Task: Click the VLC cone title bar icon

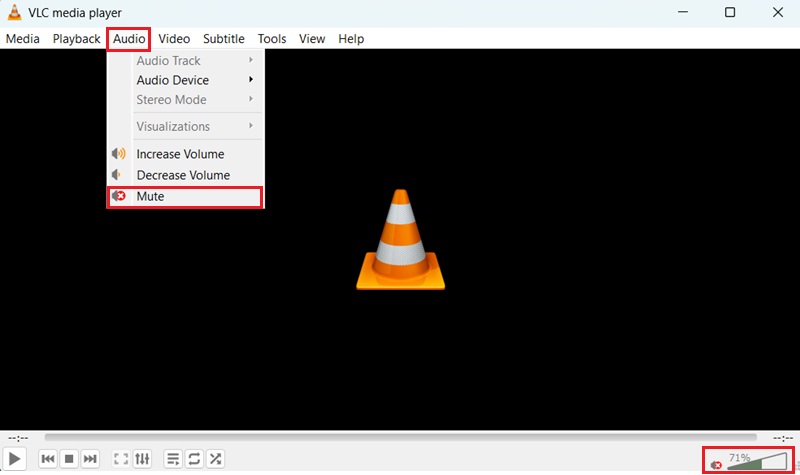Action: [14, 12]
